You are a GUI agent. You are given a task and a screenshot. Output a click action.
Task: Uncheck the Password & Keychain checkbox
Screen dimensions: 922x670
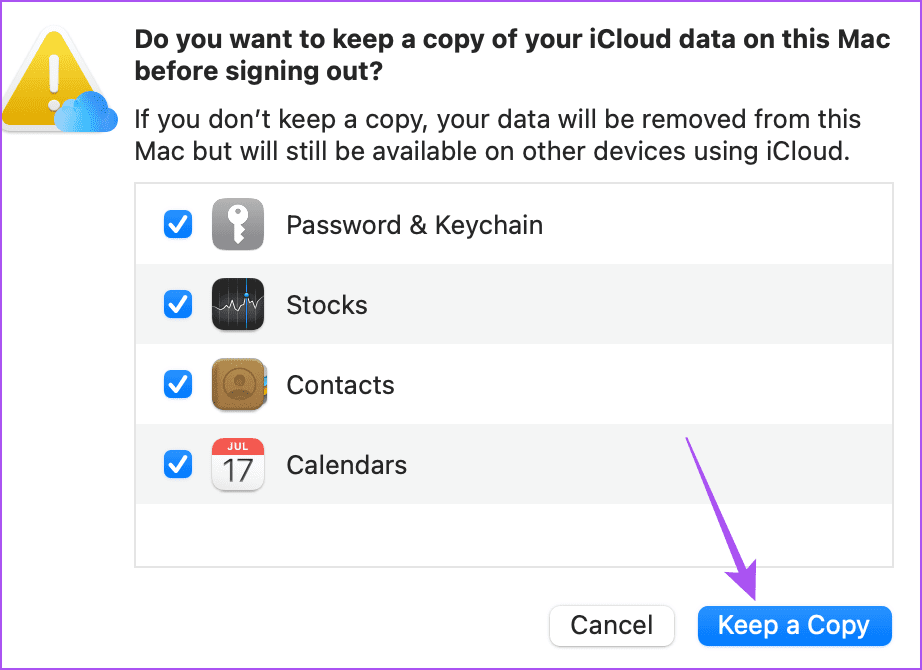pos(178,225)
